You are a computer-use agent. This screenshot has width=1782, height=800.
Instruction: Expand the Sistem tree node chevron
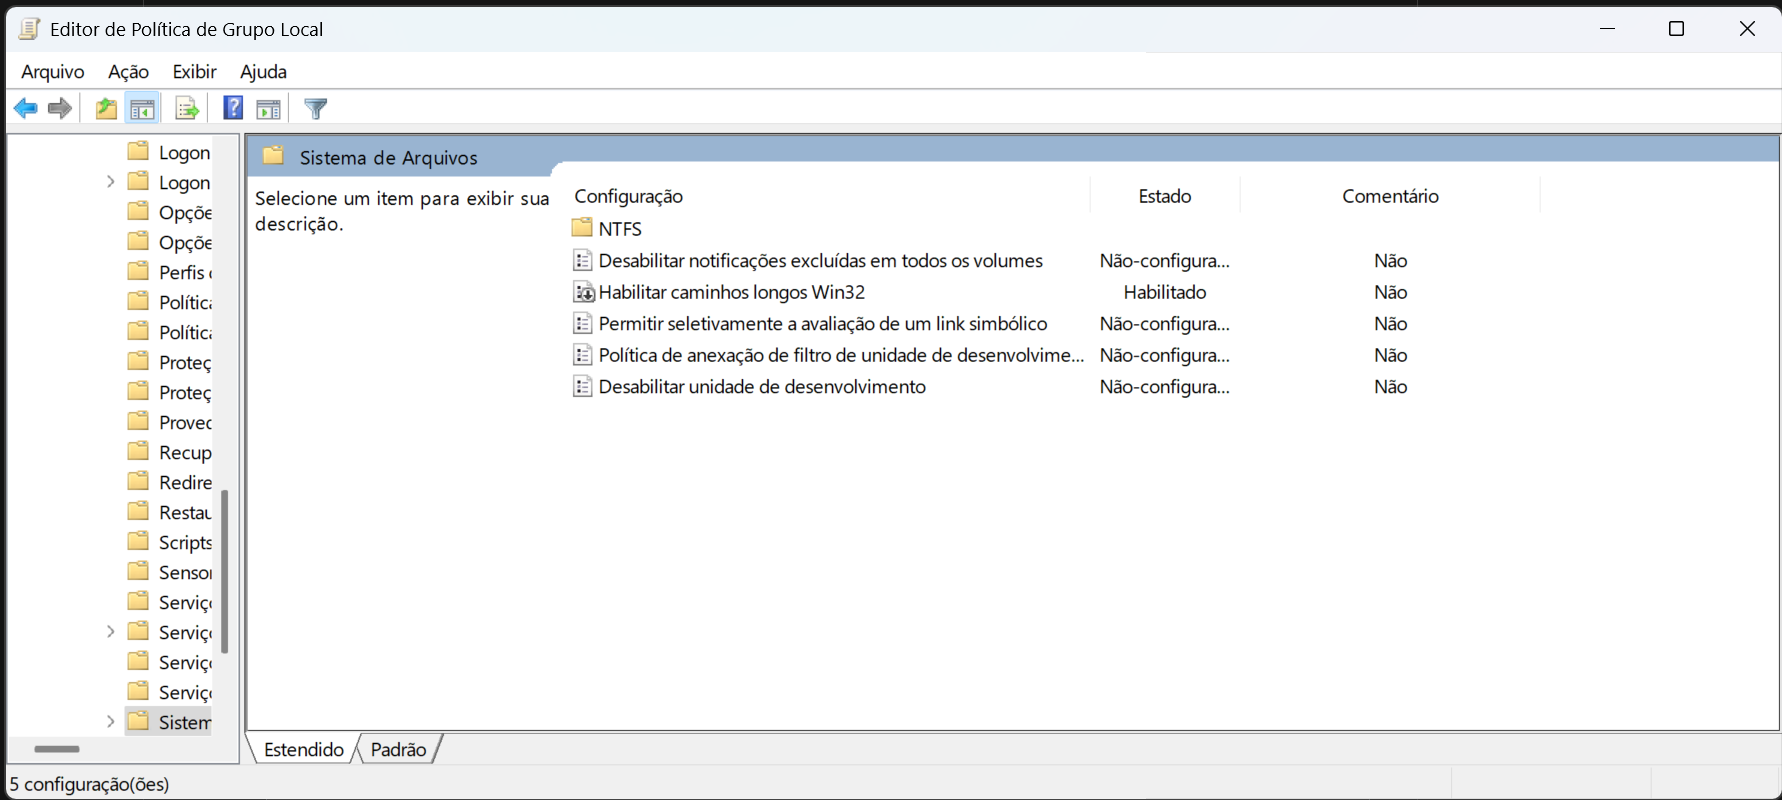click(110, 721)
